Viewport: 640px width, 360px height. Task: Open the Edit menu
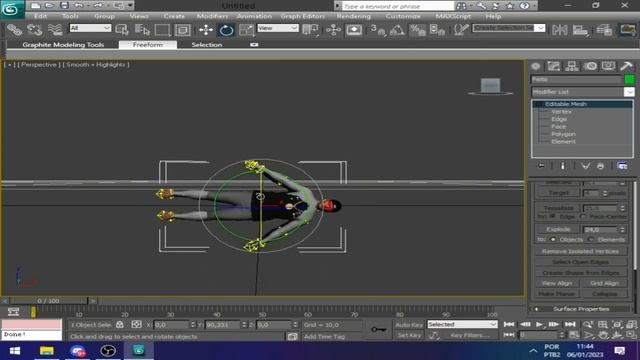[40, 16]
